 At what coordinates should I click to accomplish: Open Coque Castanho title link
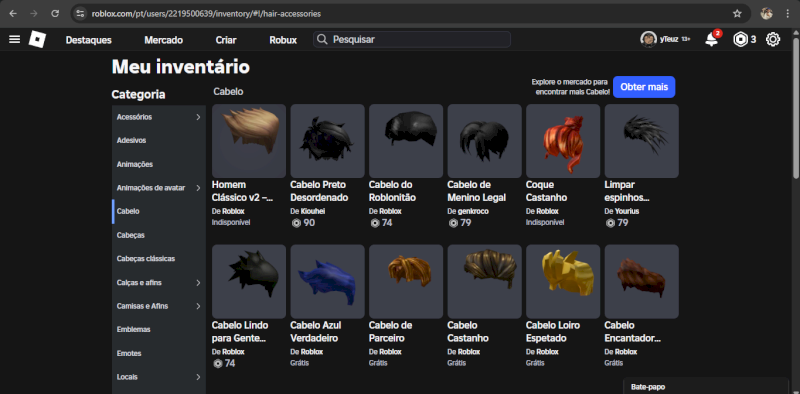(546, 191)
